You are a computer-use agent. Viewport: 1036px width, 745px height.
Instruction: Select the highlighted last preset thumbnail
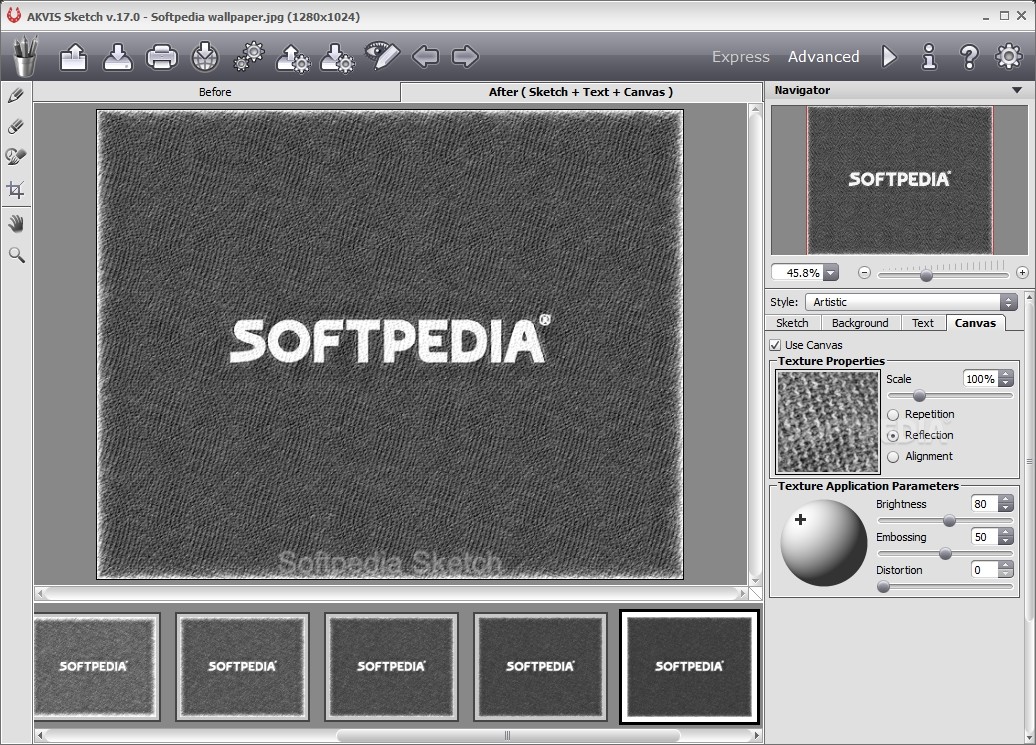(x=689, y=666)
